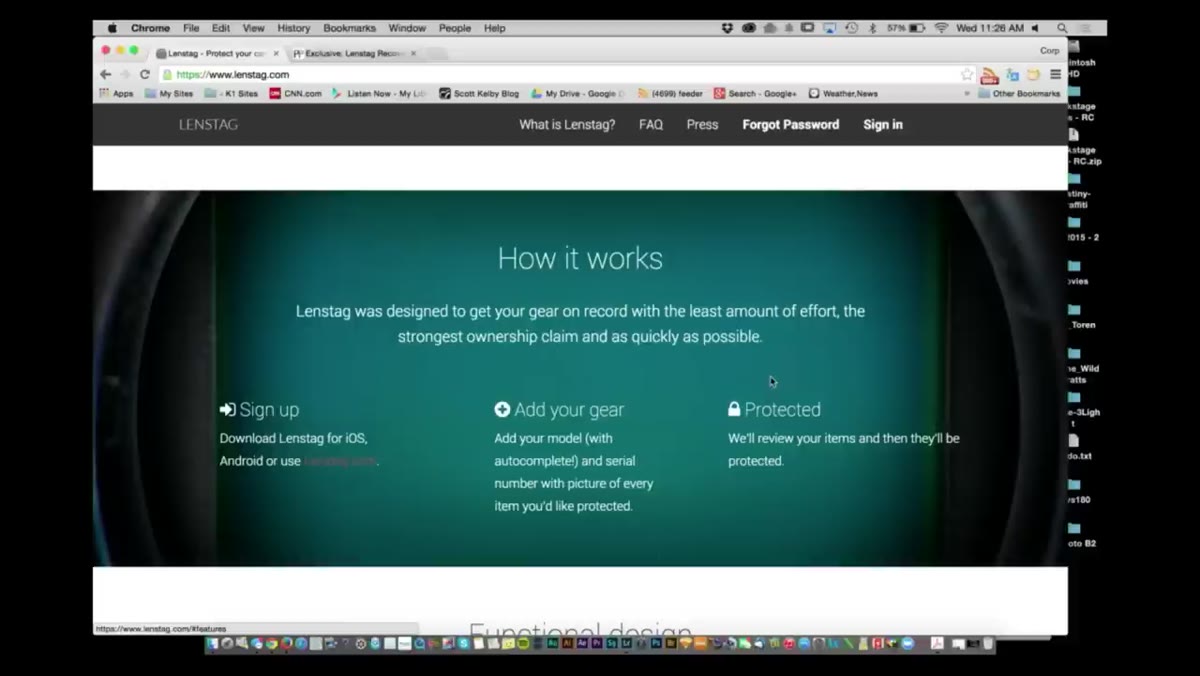Click the sign-in icon beside Sign up
The width and height of the screenshot is (1200, 676).
[228, 409]
